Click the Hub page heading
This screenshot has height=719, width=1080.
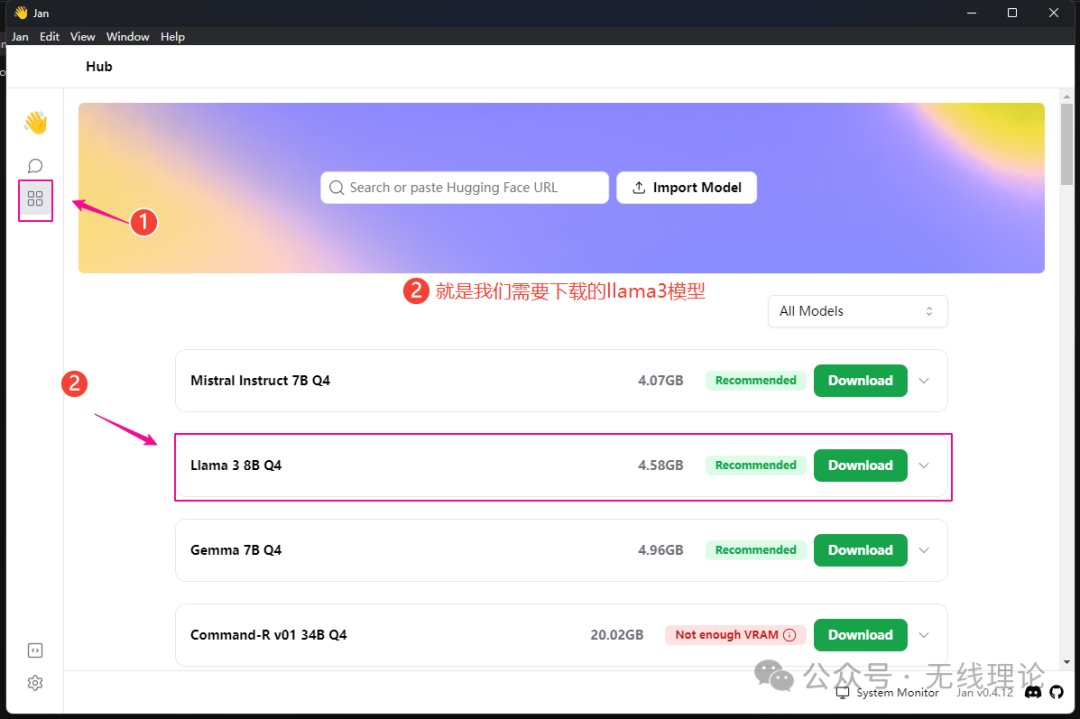[x=98, y=67]
